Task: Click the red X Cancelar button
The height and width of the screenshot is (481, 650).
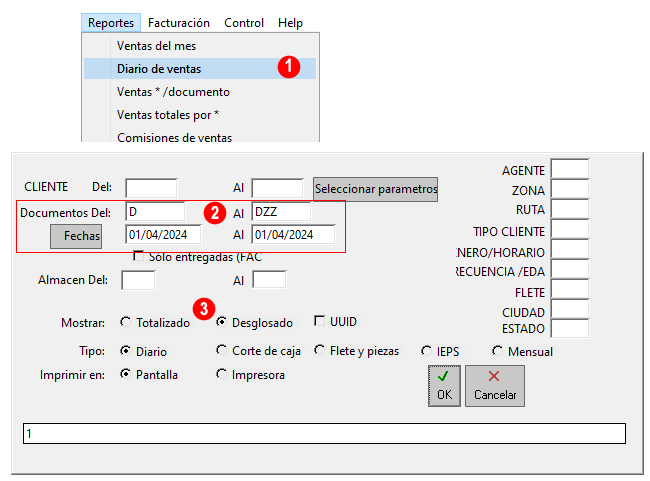Action: 494,385
